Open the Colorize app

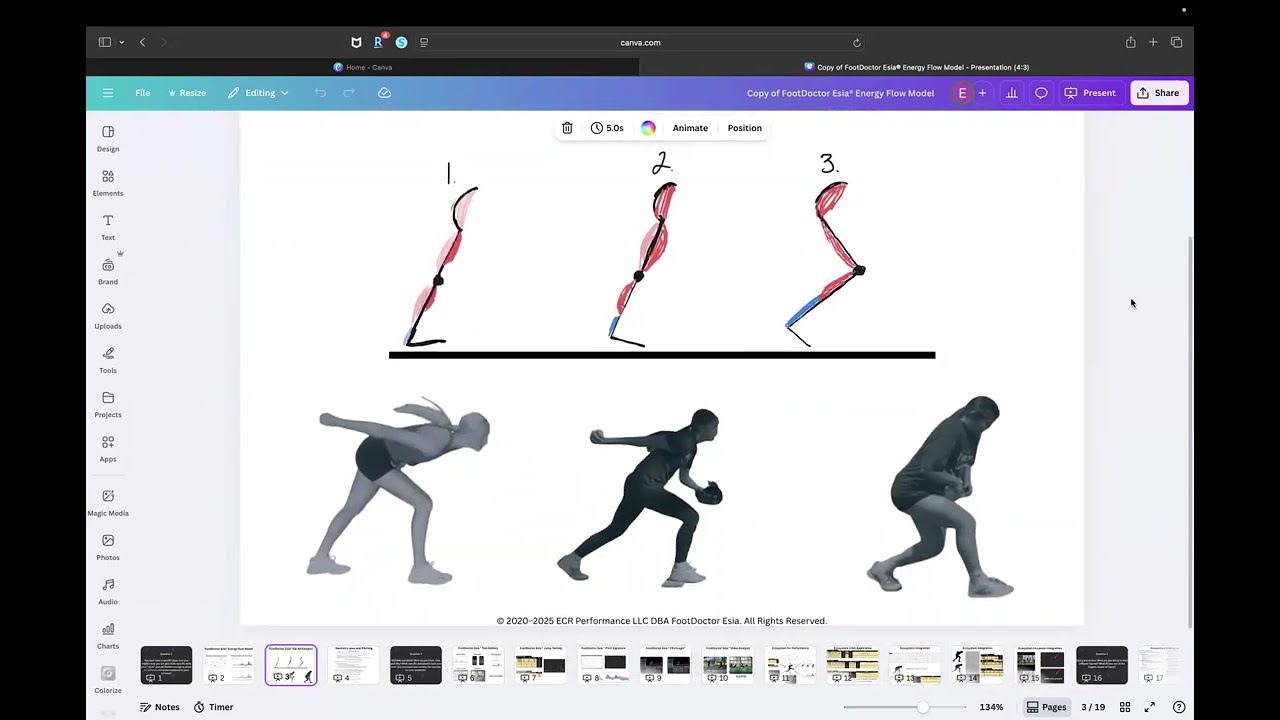click(108, 679)
